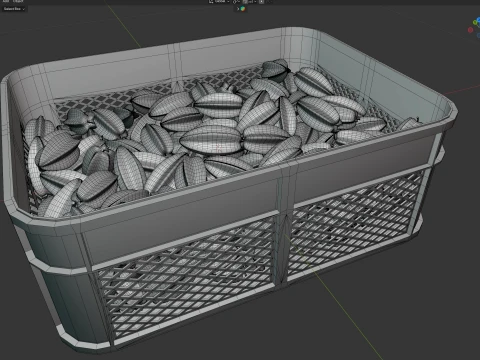Viewport: 480px width, 360px height.
Task: Open the Select Box tool dropdown
Action: coord(14,9)
